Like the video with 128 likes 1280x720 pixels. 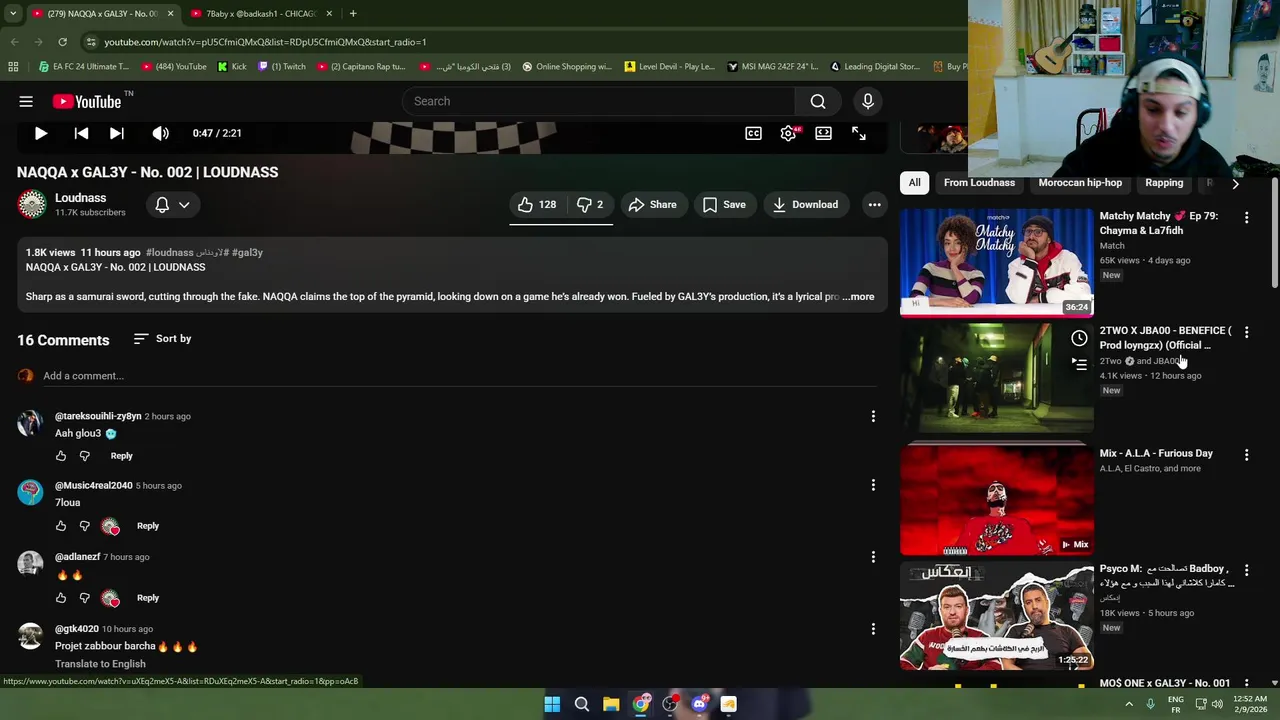[537, 204]
